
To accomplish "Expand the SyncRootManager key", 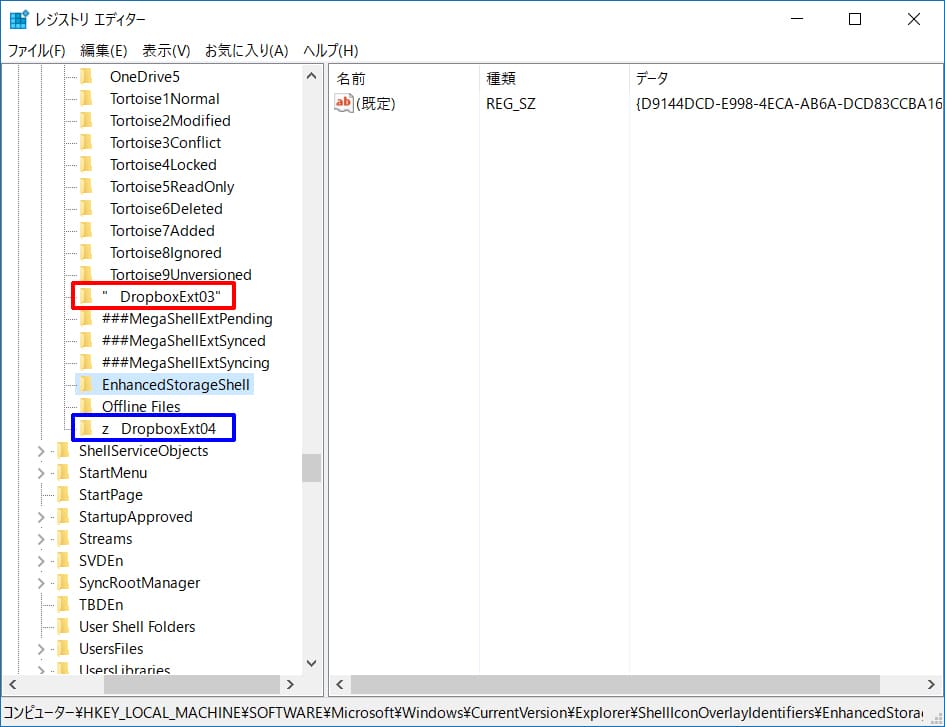I will point(40,583).
